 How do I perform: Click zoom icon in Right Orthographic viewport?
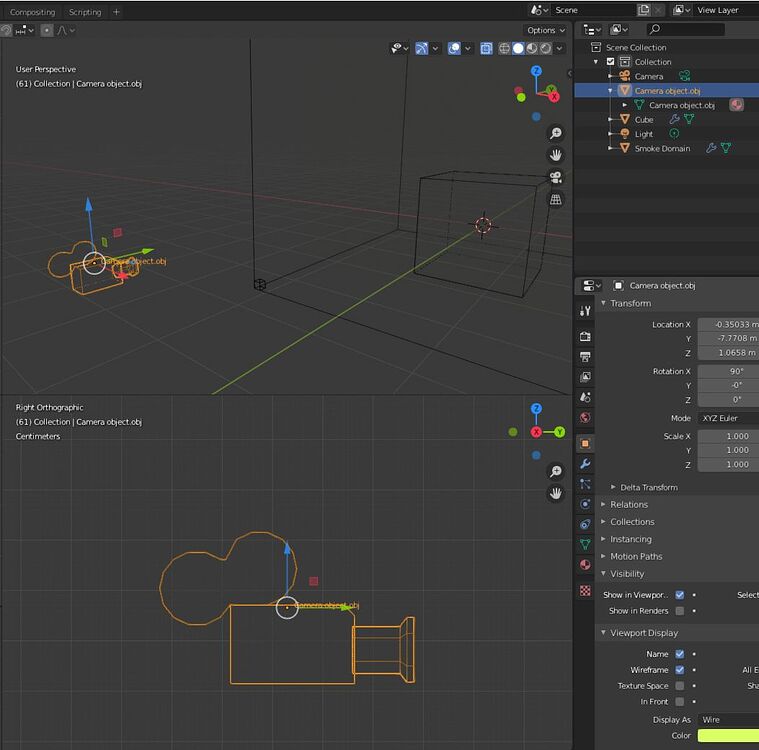coord(556,471)
